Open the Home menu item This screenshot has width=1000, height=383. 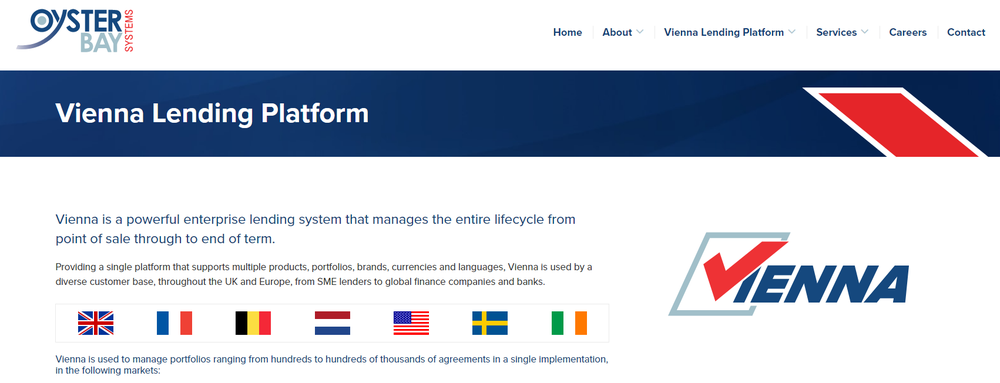click(x=568, y=32)
